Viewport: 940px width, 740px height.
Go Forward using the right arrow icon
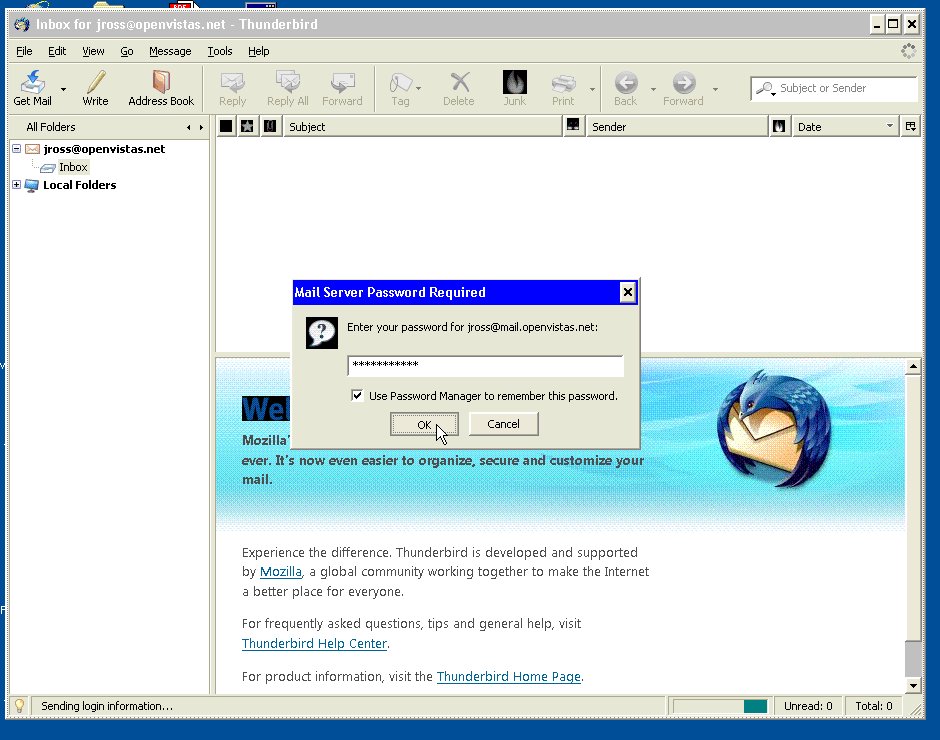(683, 83)
